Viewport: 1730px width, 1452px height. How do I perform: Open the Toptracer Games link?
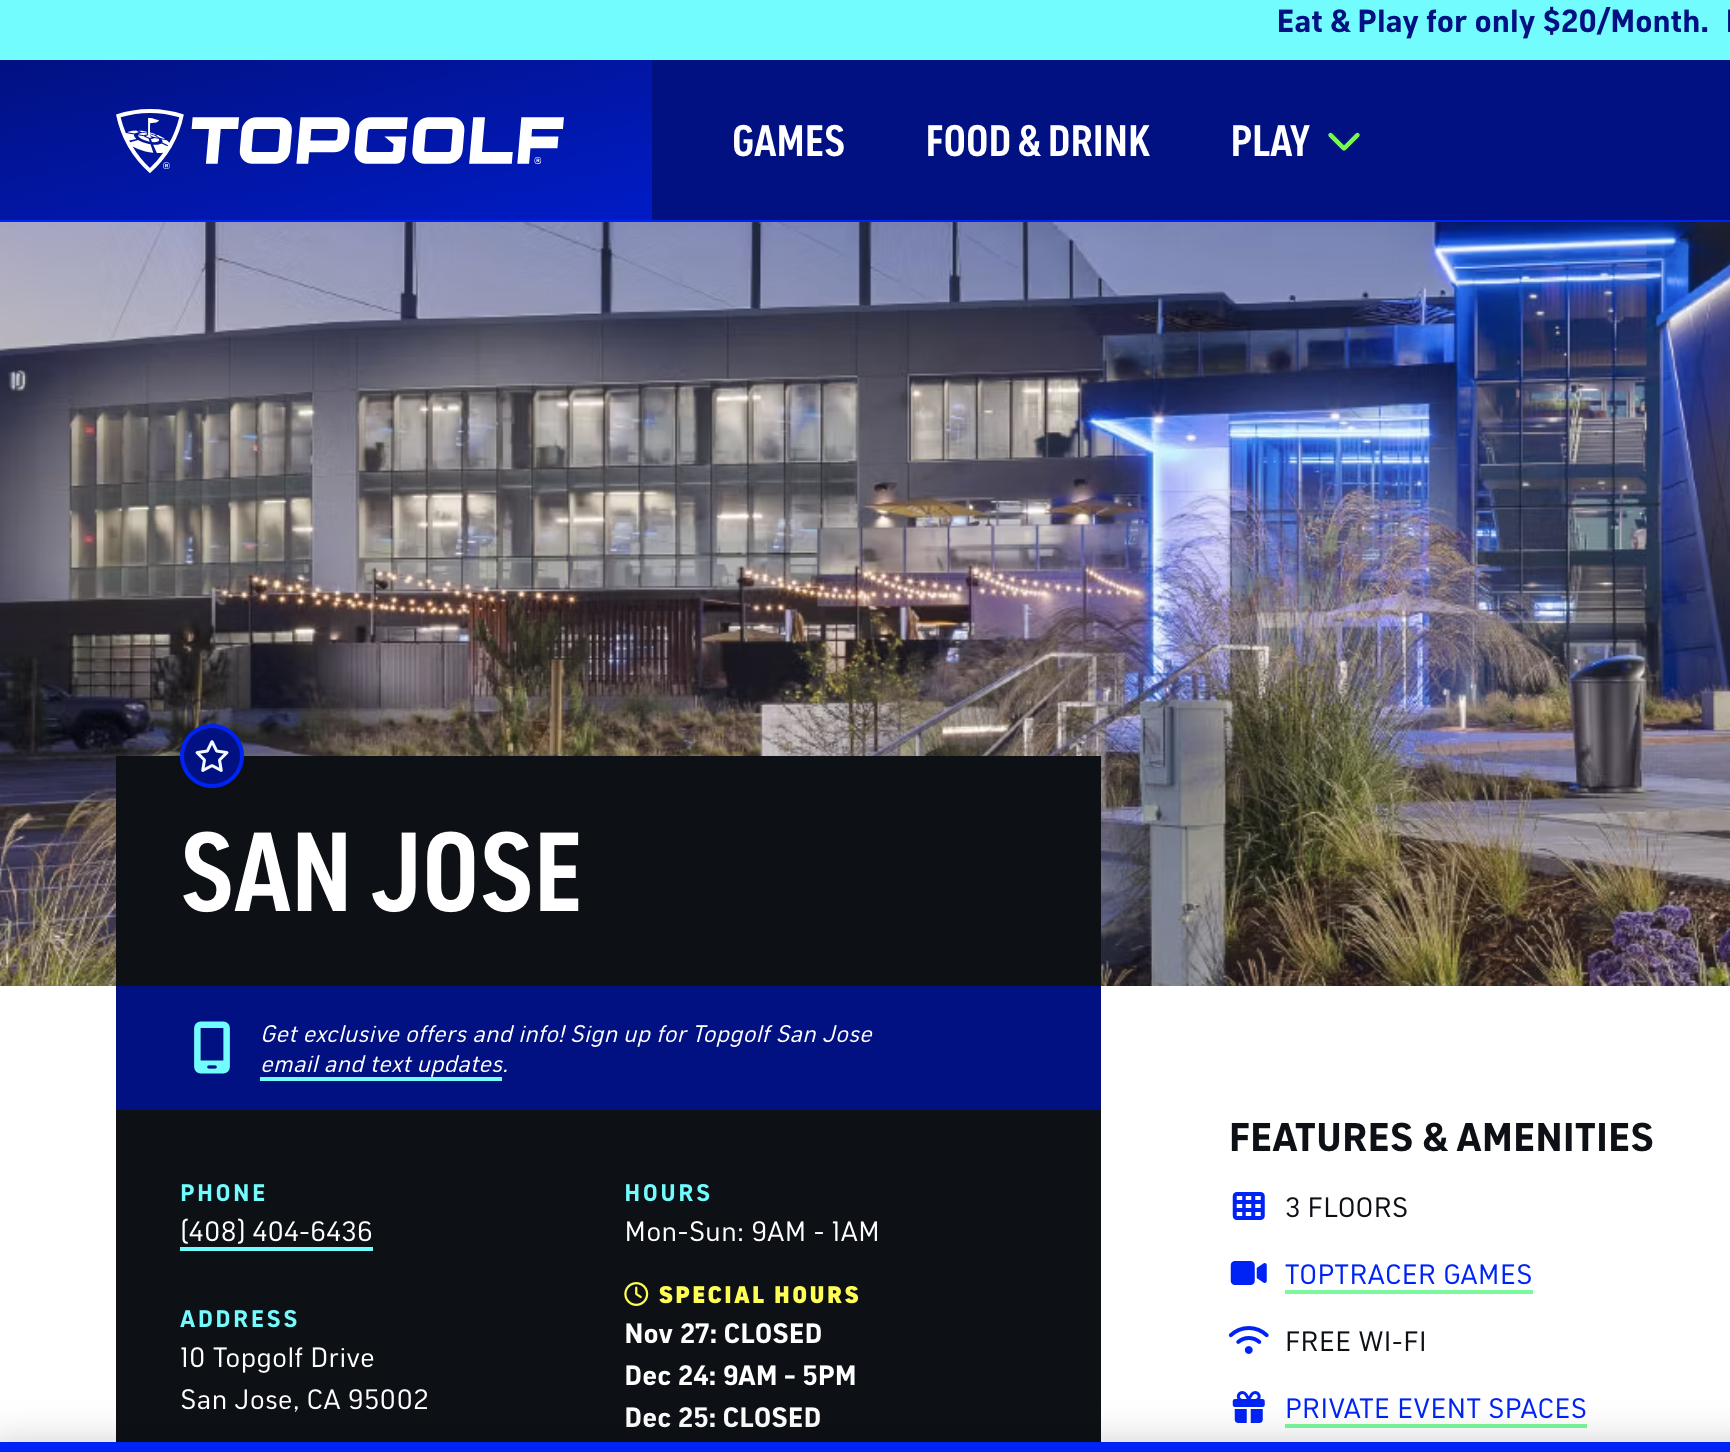pyautogui.click(x=1408, y=1274)
